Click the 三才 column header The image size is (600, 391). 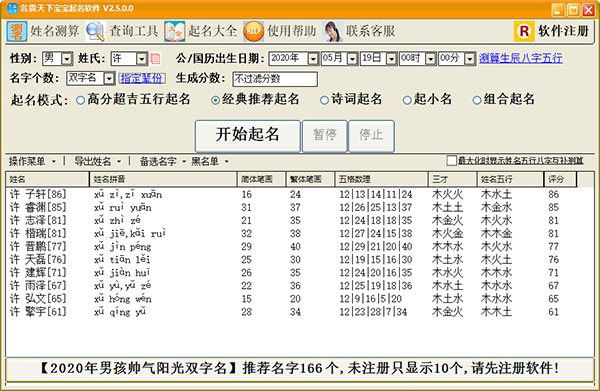(x=453, y=179)
